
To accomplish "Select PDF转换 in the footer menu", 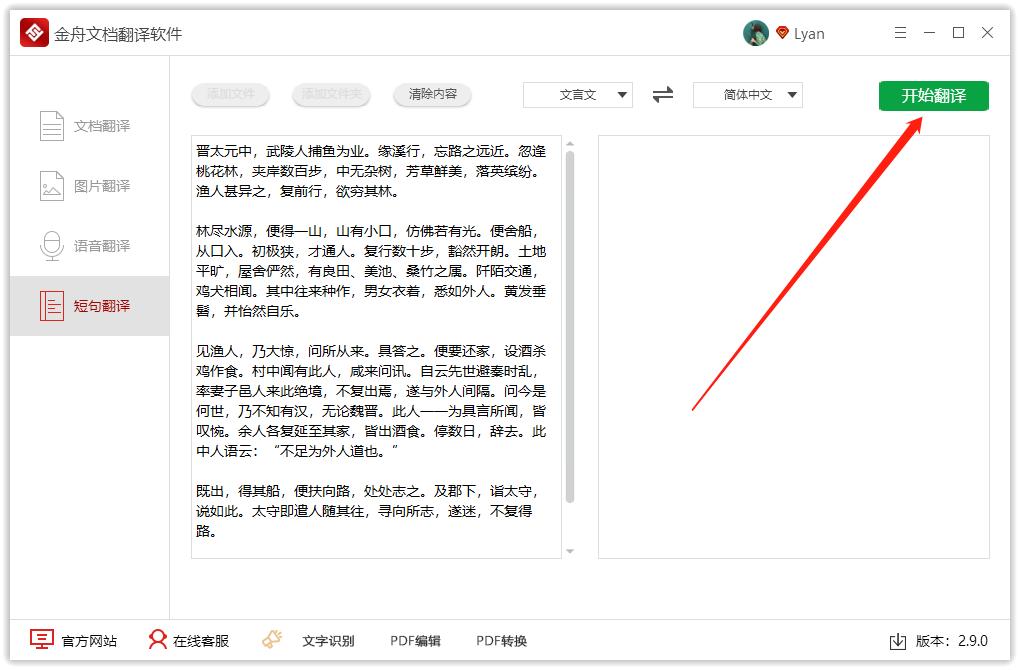I will click(500, 640).
